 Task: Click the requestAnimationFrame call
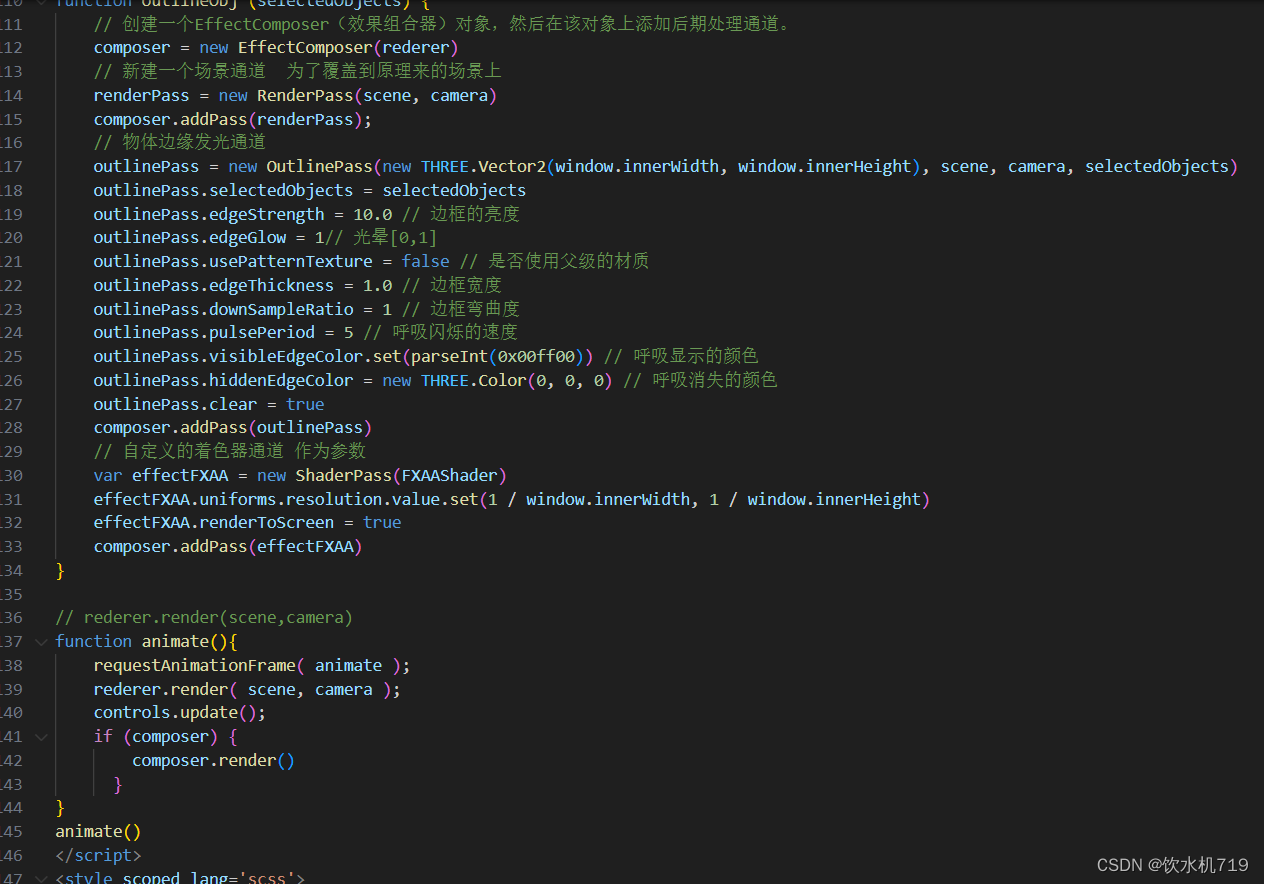(252, 665)
